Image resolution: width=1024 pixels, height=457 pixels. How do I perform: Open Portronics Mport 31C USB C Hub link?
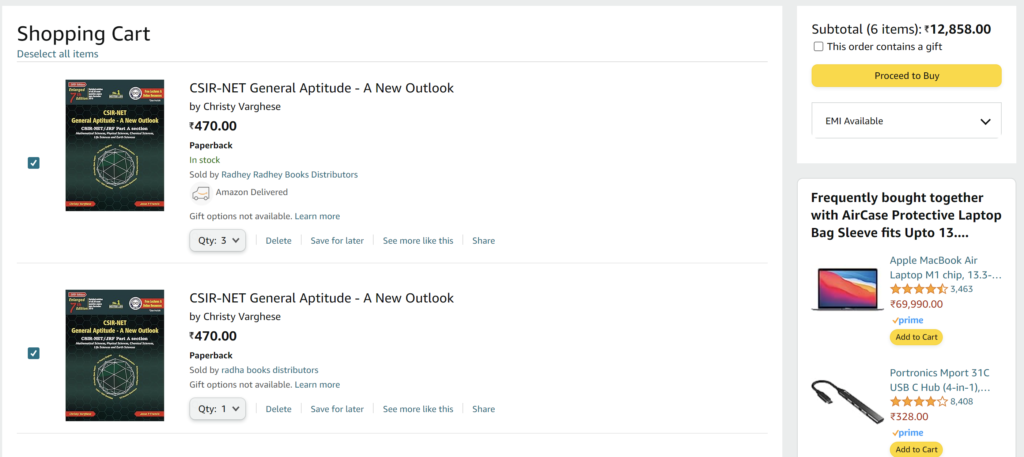(x=940, y=380)
